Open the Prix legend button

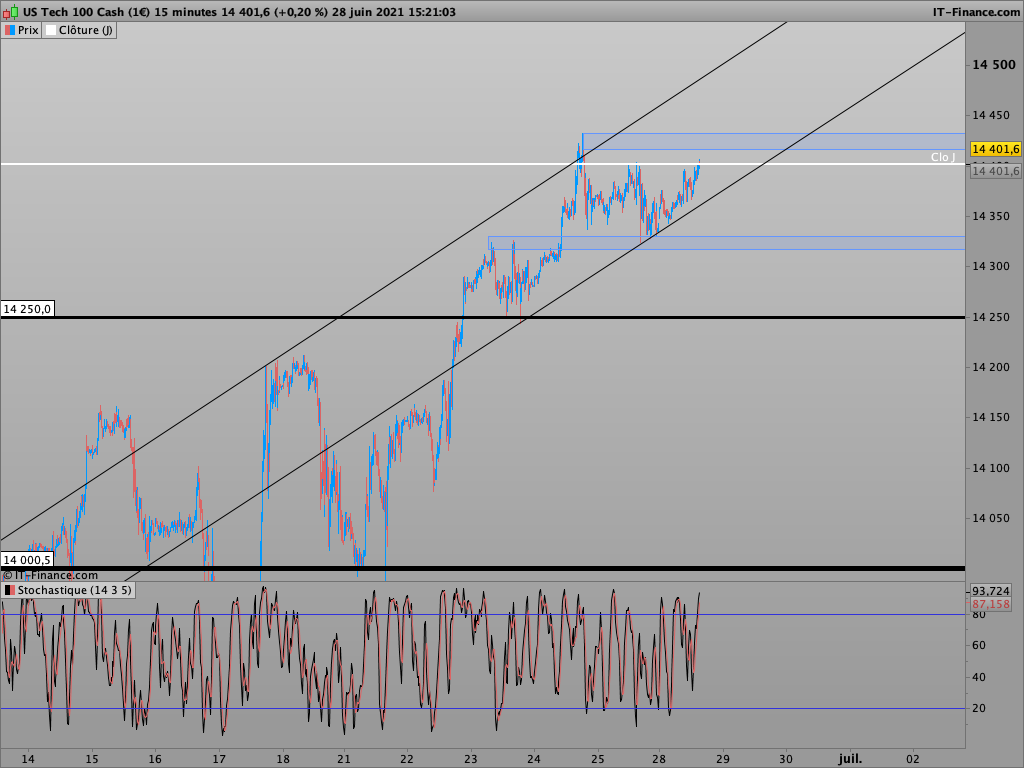[x=22, y=30]
